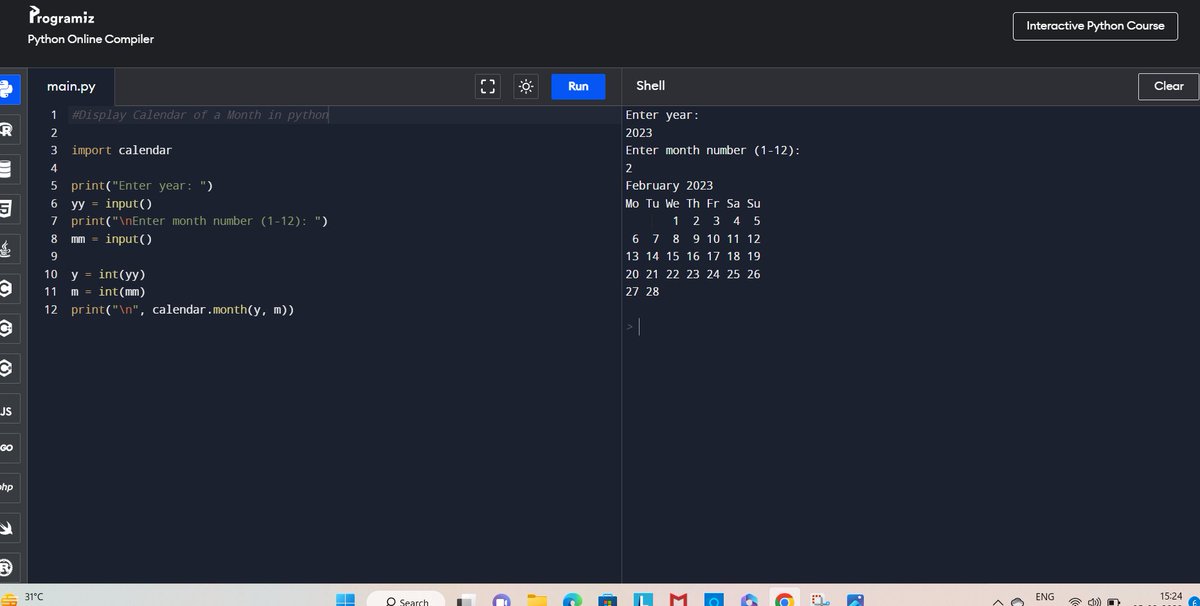
Task: Click the 'Enter month number' print line in editor
Action: point(200,221)
